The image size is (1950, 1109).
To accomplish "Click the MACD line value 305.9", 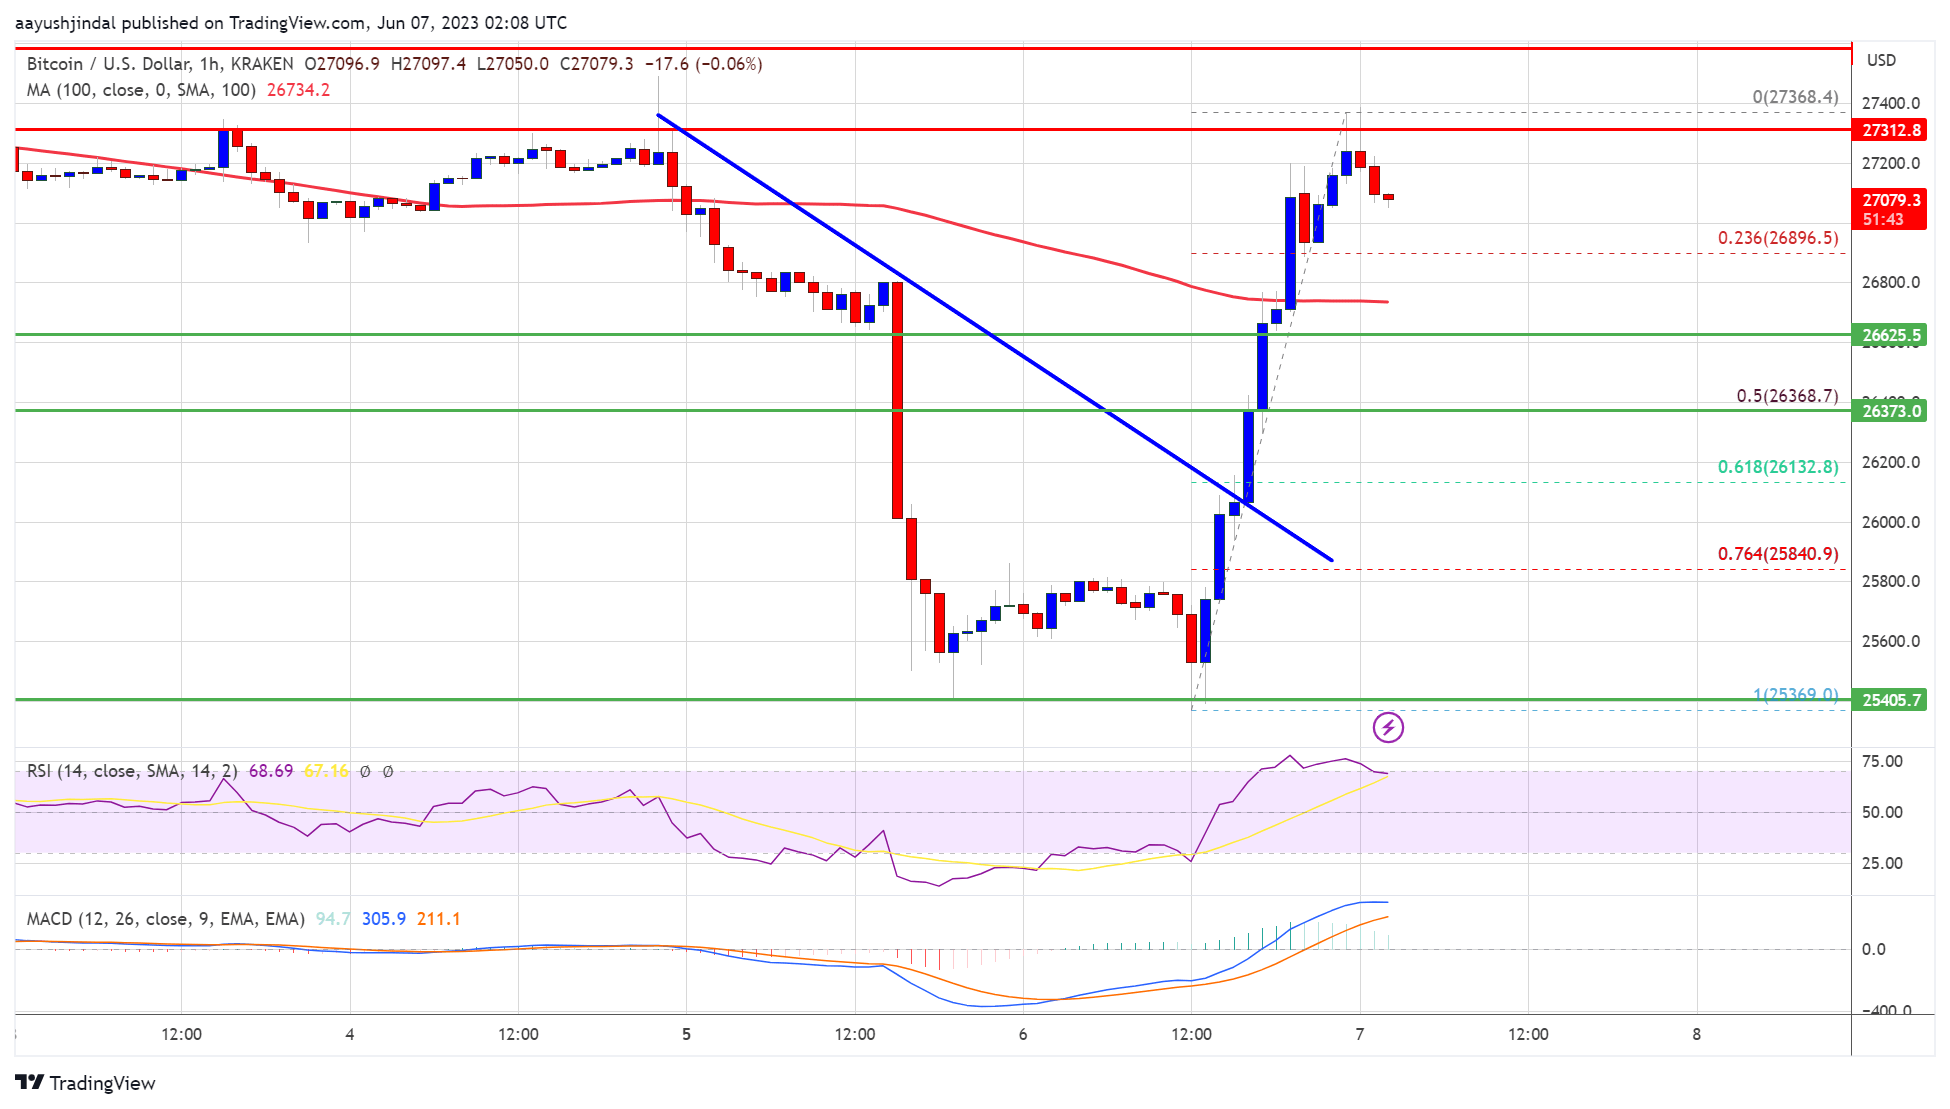I will click(x=384, y=919).
